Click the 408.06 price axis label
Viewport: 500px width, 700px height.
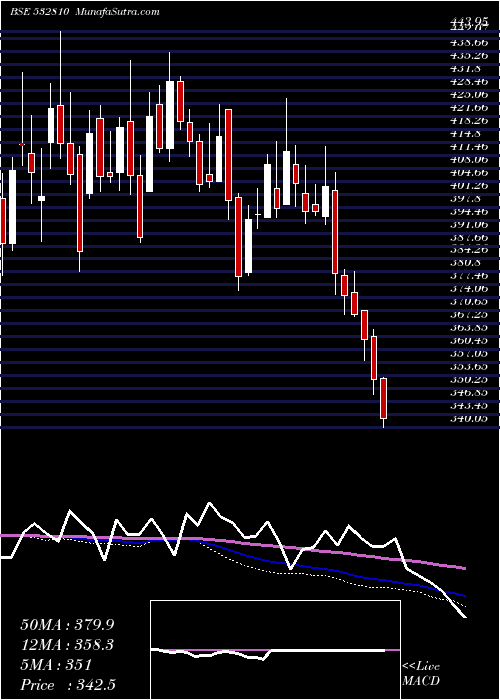tap(467, 159)
